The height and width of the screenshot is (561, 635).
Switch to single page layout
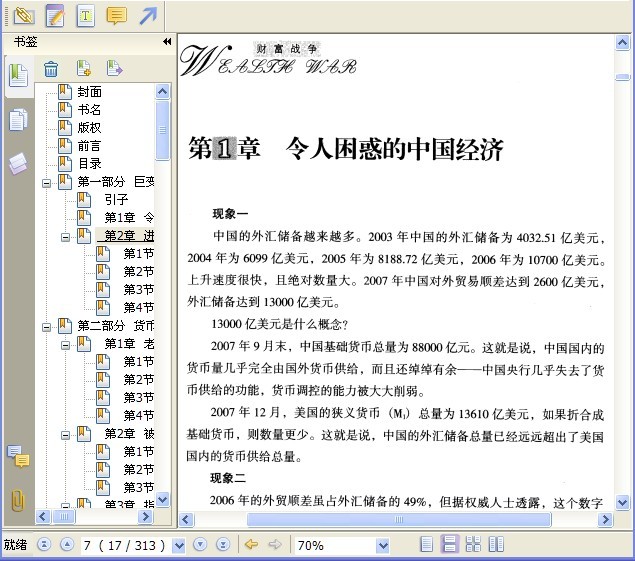[426, 544]
